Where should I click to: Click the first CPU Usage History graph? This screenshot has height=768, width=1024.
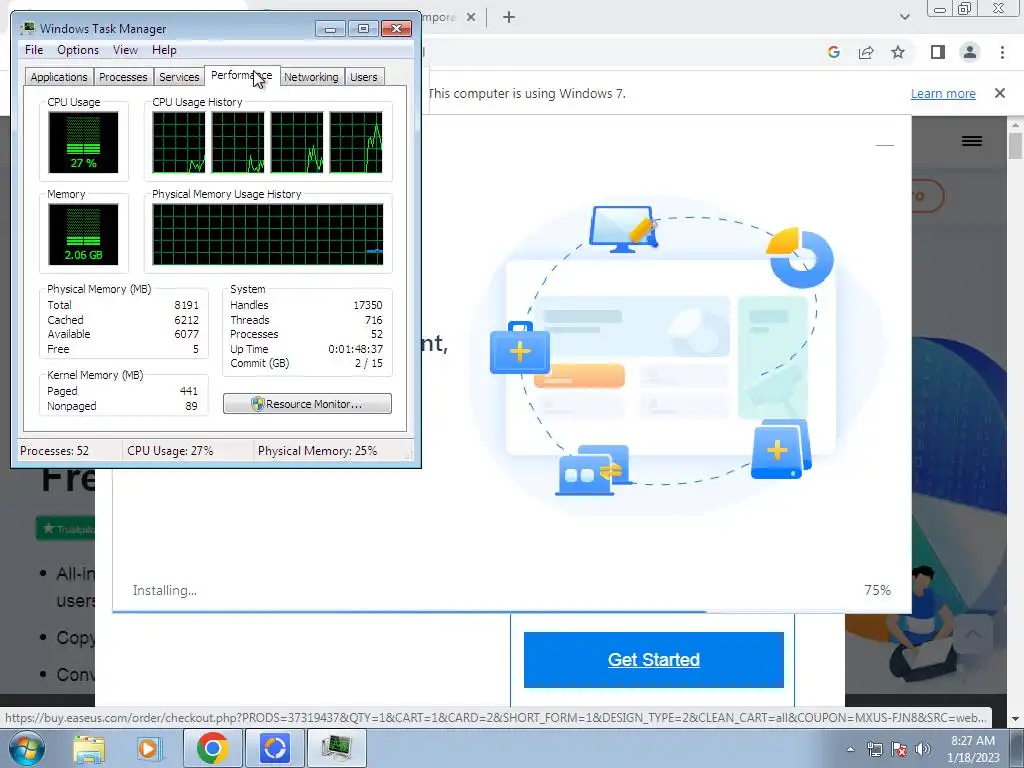coord(178,142)
